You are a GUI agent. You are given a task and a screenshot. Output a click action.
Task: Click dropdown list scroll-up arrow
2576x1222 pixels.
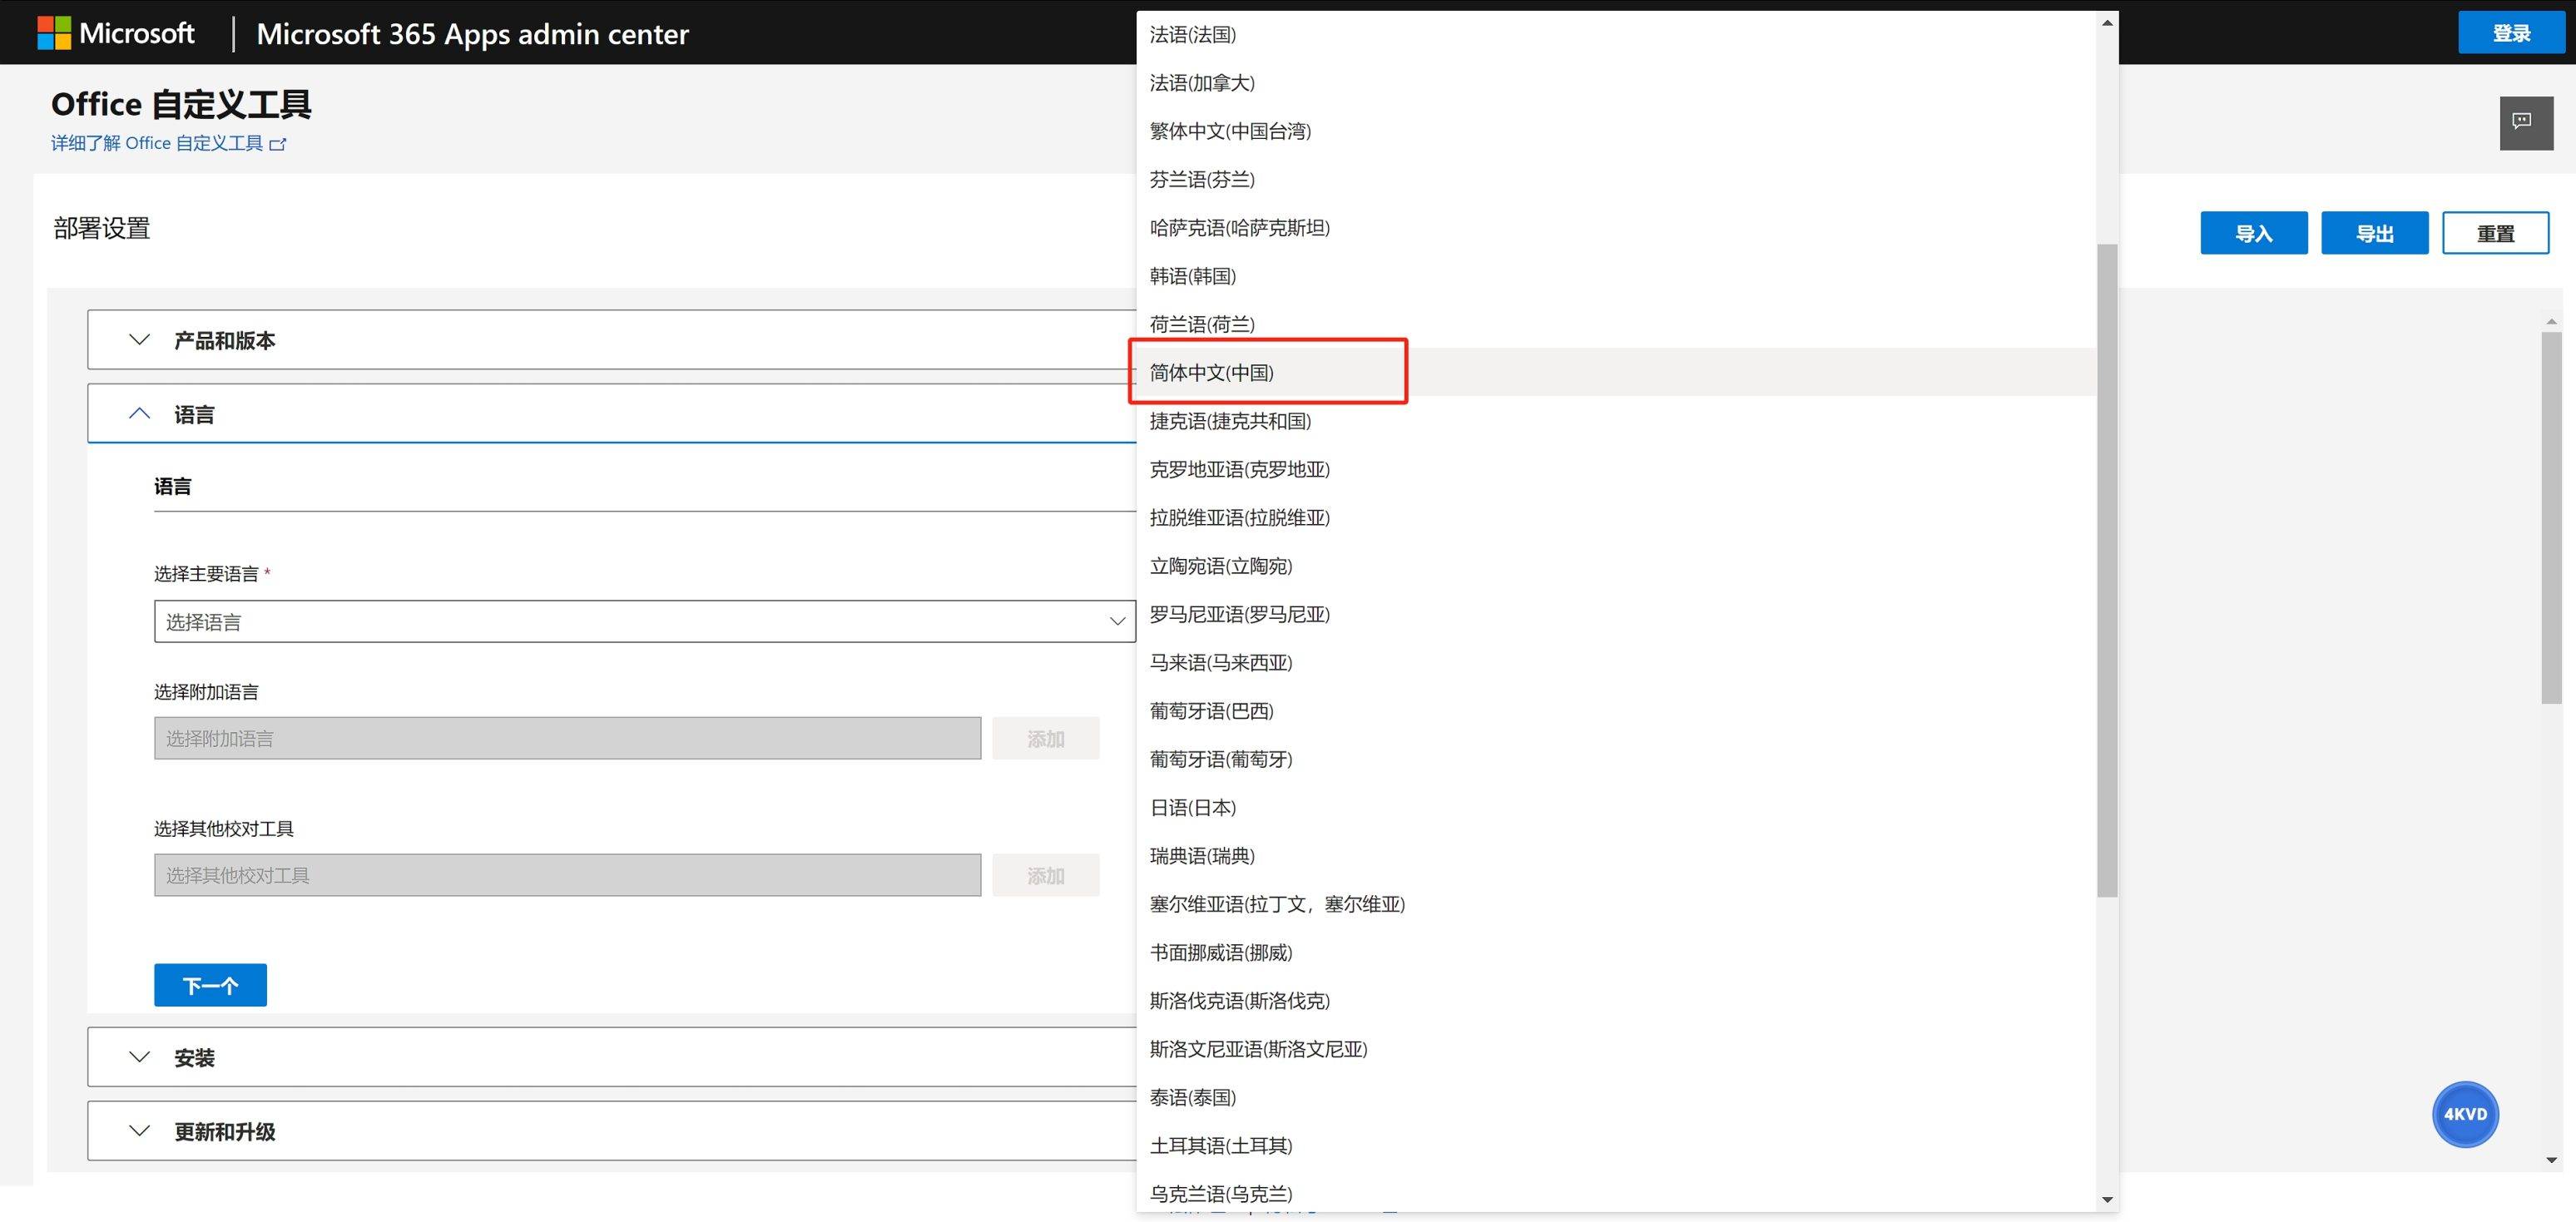[x=2107, y=22]
